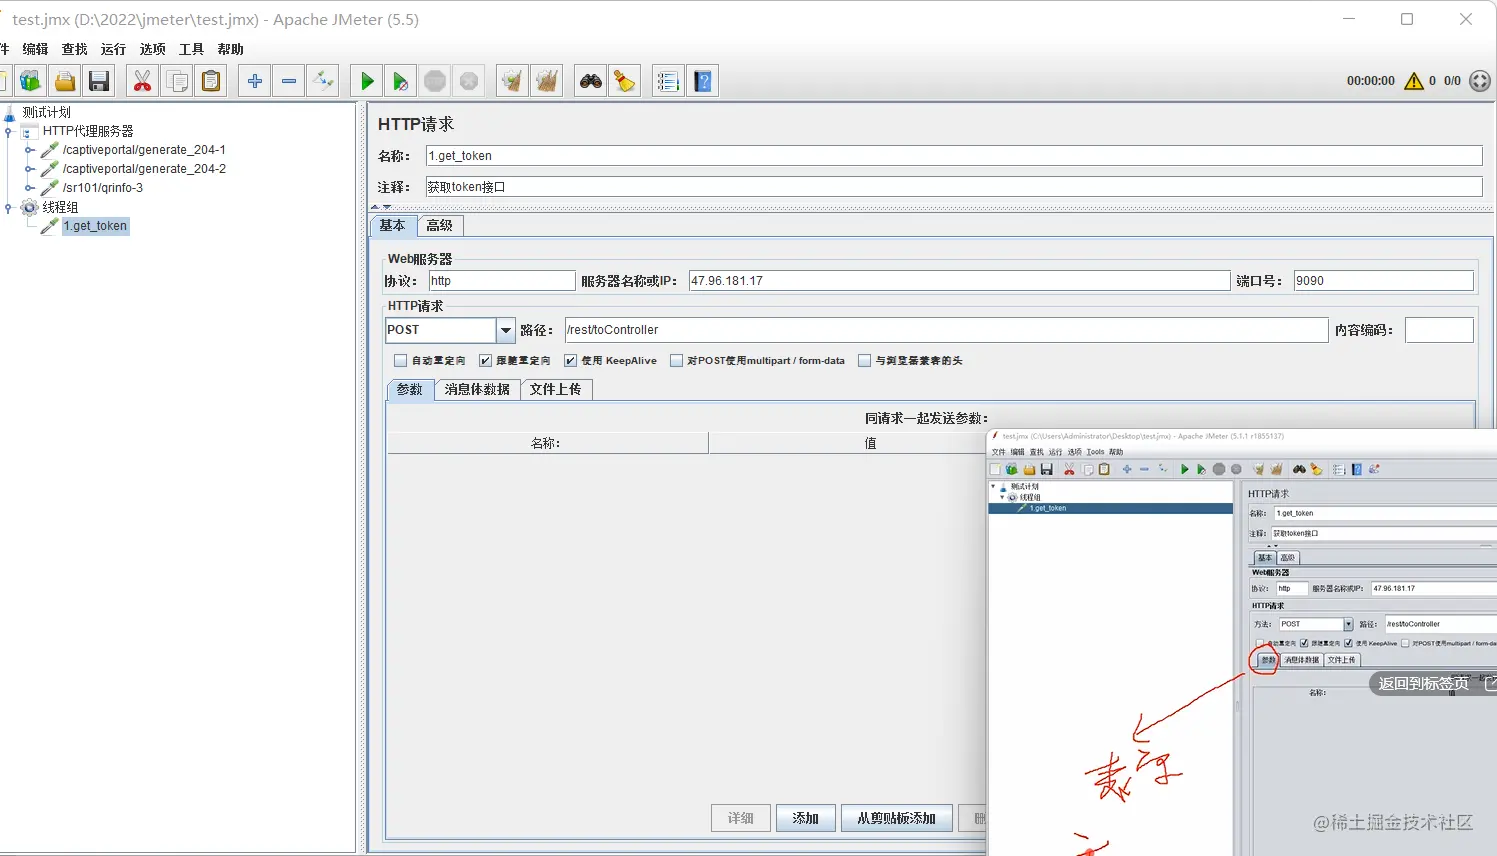
Task: Enable the 自动重定向 checkbox
Action: coord(401,361)
